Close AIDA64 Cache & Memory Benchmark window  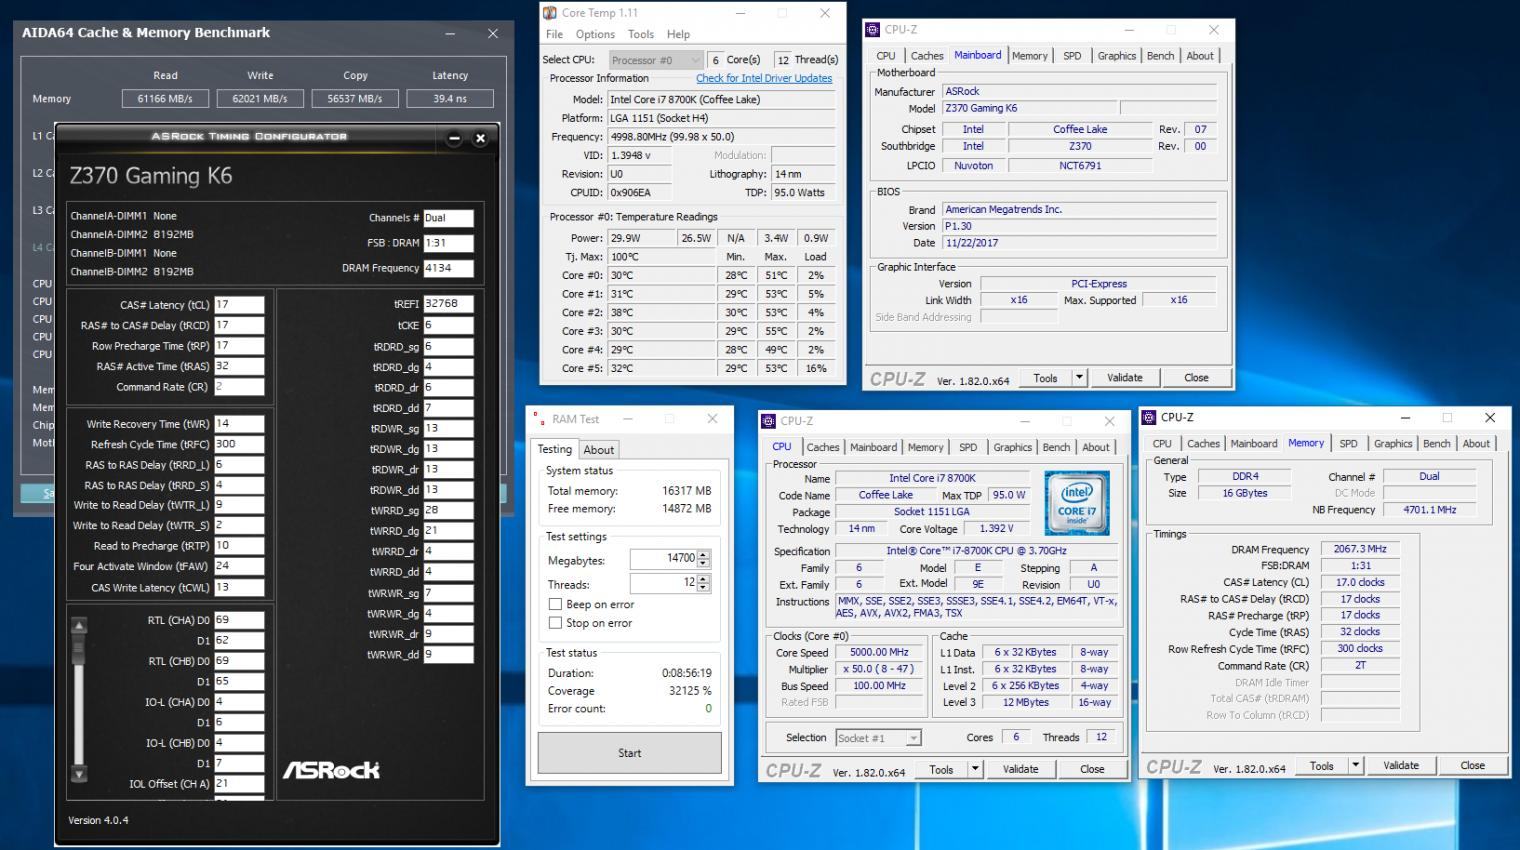click(493, 33)
